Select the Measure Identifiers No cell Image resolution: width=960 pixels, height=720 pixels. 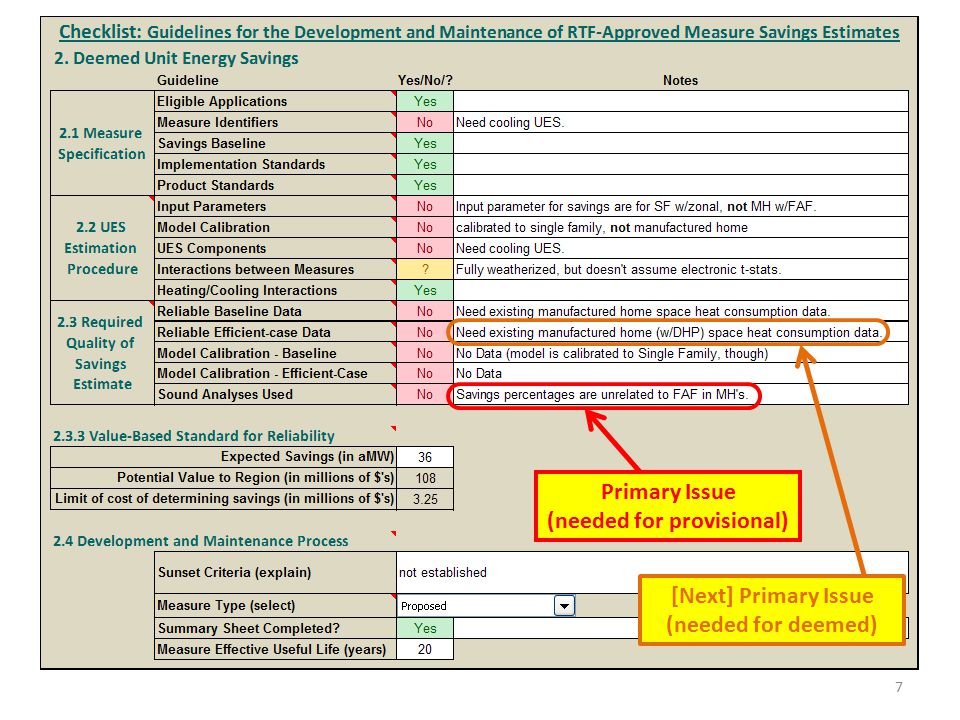[x=425, y=122]
